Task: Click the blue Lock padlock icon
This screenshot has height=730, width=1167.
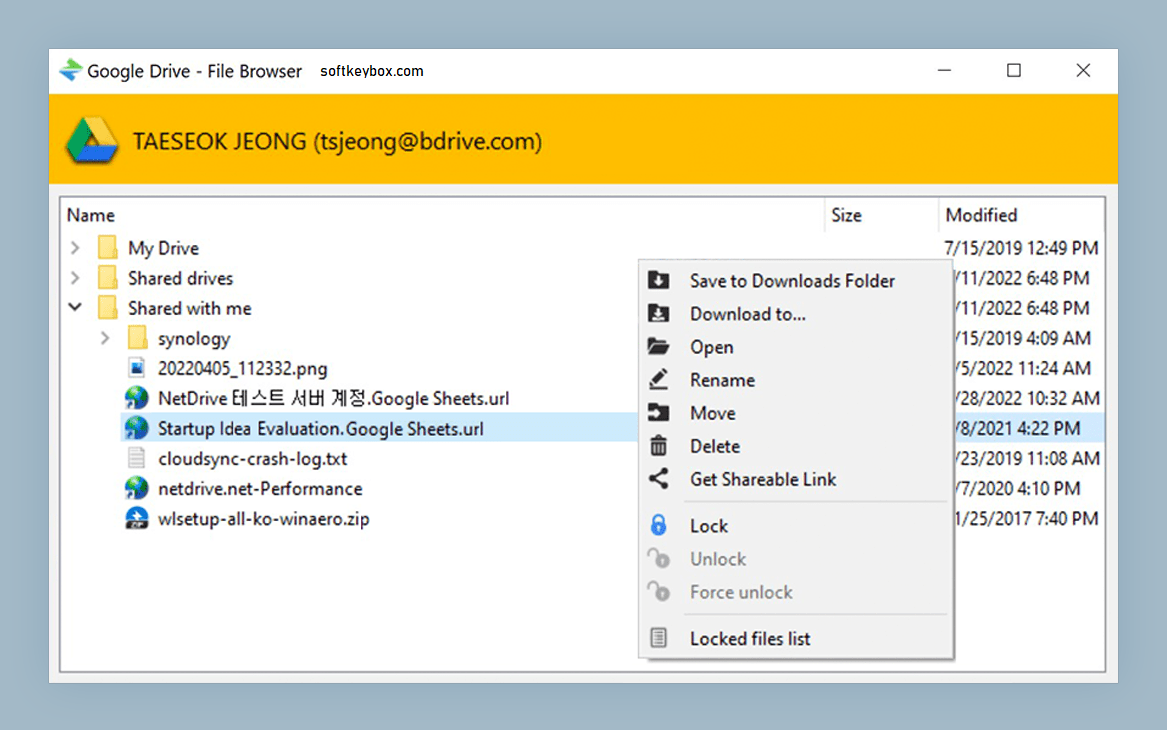Action: pyautogui.click(x=660, y=525)
